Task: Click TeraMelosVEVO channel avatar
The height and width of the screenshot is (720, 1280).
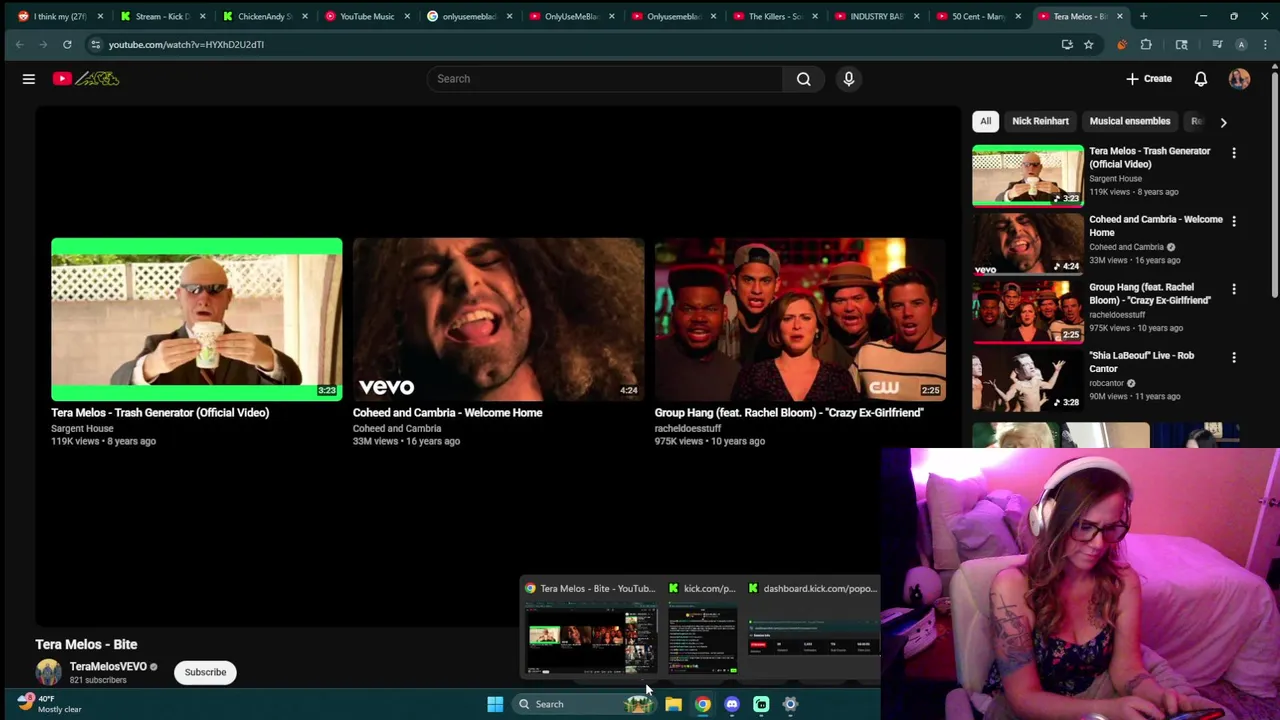Action: 48,672
